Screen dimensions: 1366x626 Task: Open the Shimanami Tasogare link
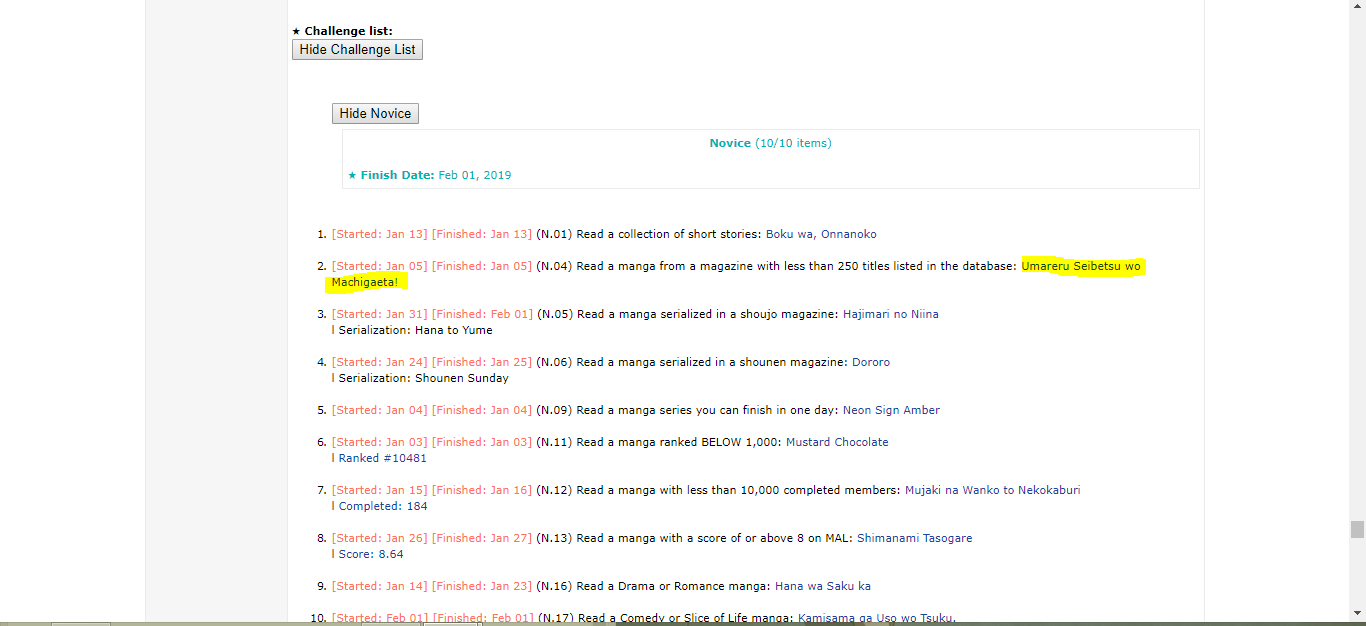point(914,538)
